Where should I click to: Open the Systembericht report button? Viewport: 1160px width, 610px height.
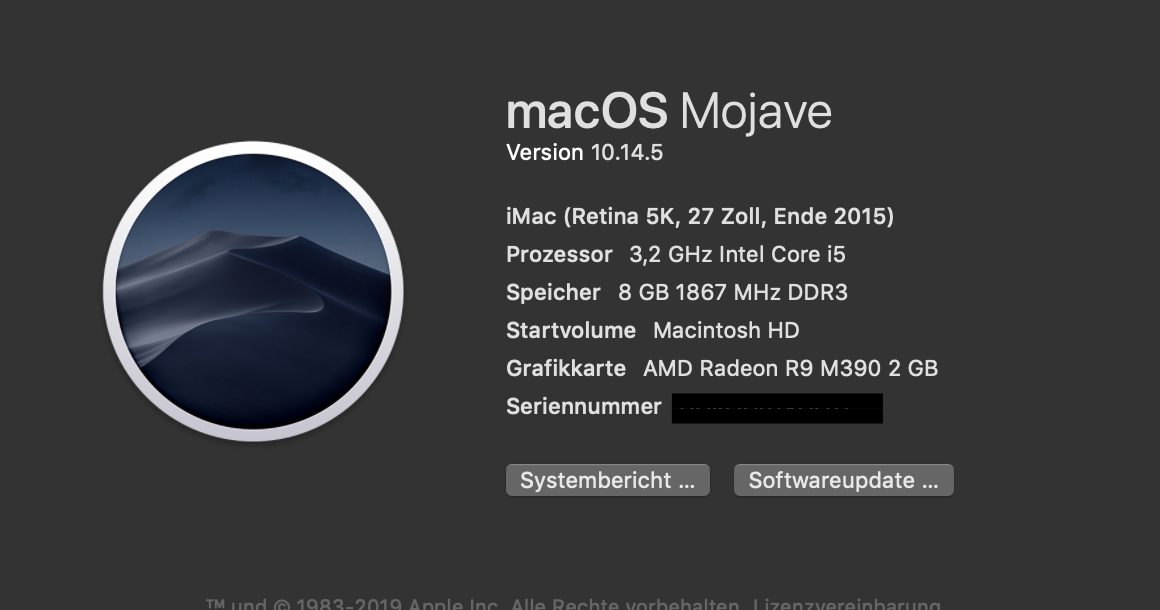tap(607, 480)
